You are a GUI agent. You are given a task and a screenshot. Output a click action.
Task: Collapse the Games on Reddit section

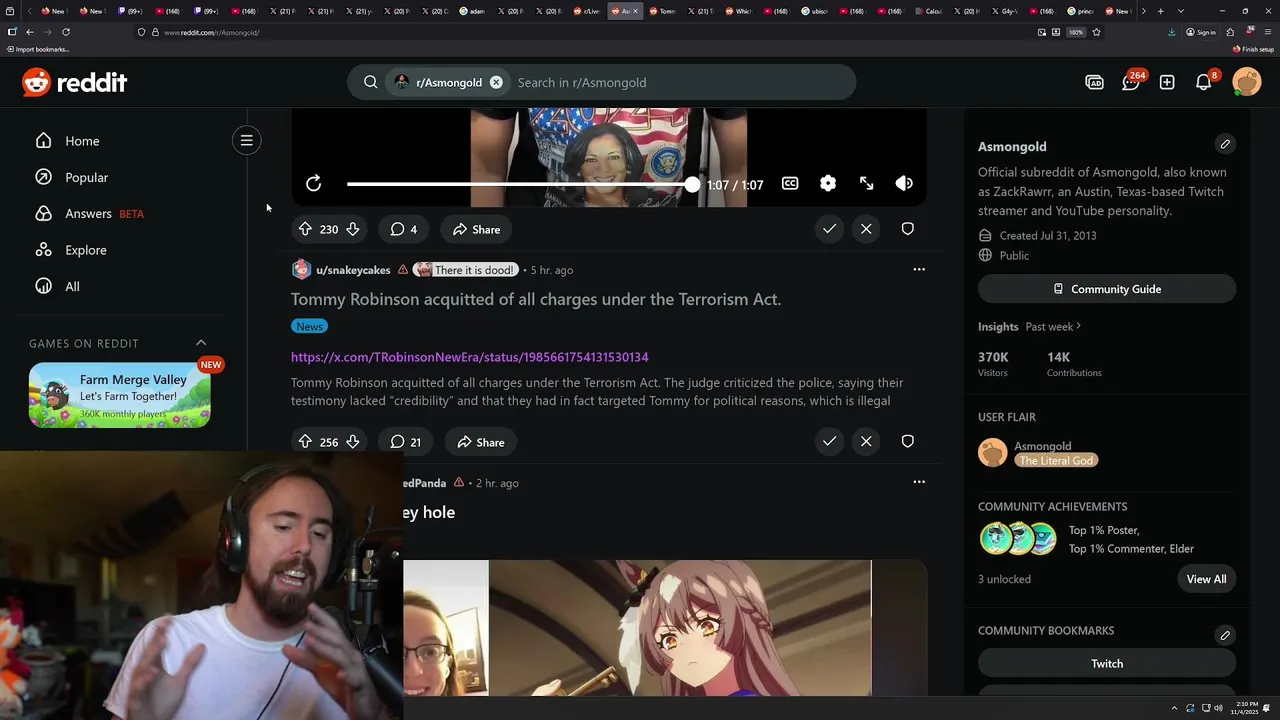(x=201, y=343)
